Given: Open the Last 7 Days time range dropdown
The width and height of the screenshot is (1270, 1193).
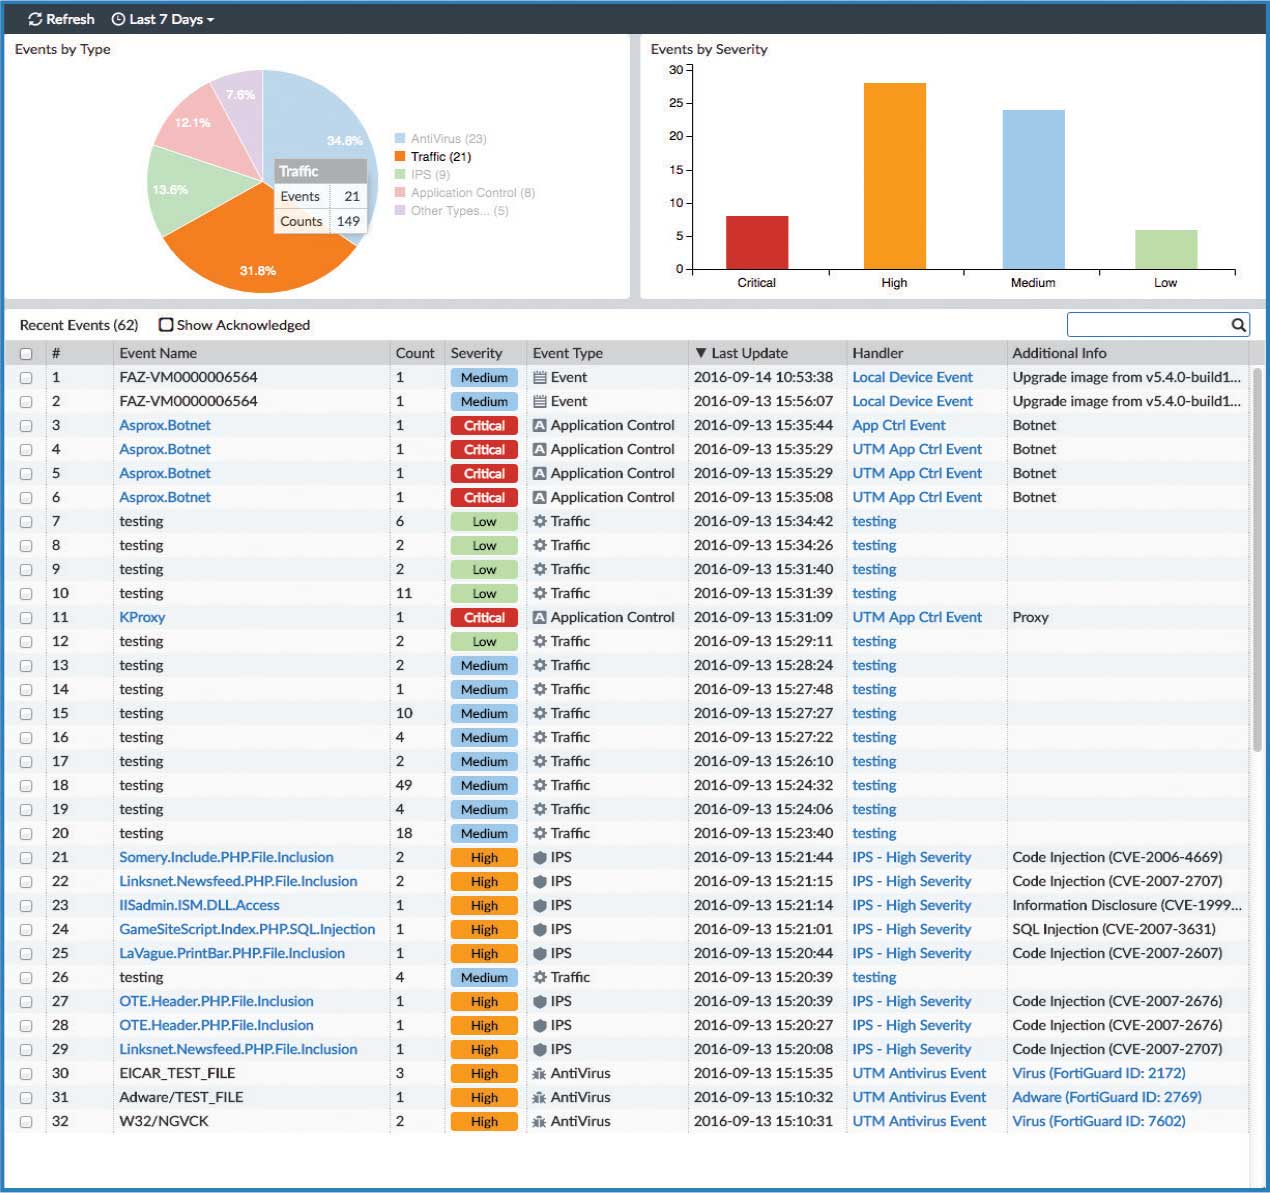Looking at the screenshot, I should click(x=170, y=19).
